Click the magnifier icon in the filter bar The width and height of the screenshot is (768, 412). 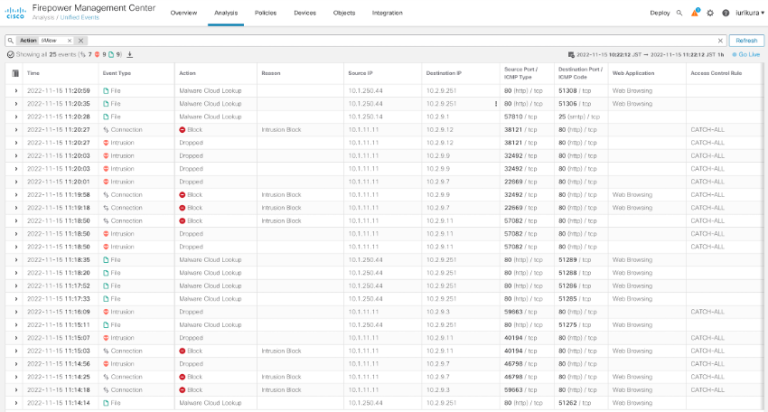coord(10,41)
